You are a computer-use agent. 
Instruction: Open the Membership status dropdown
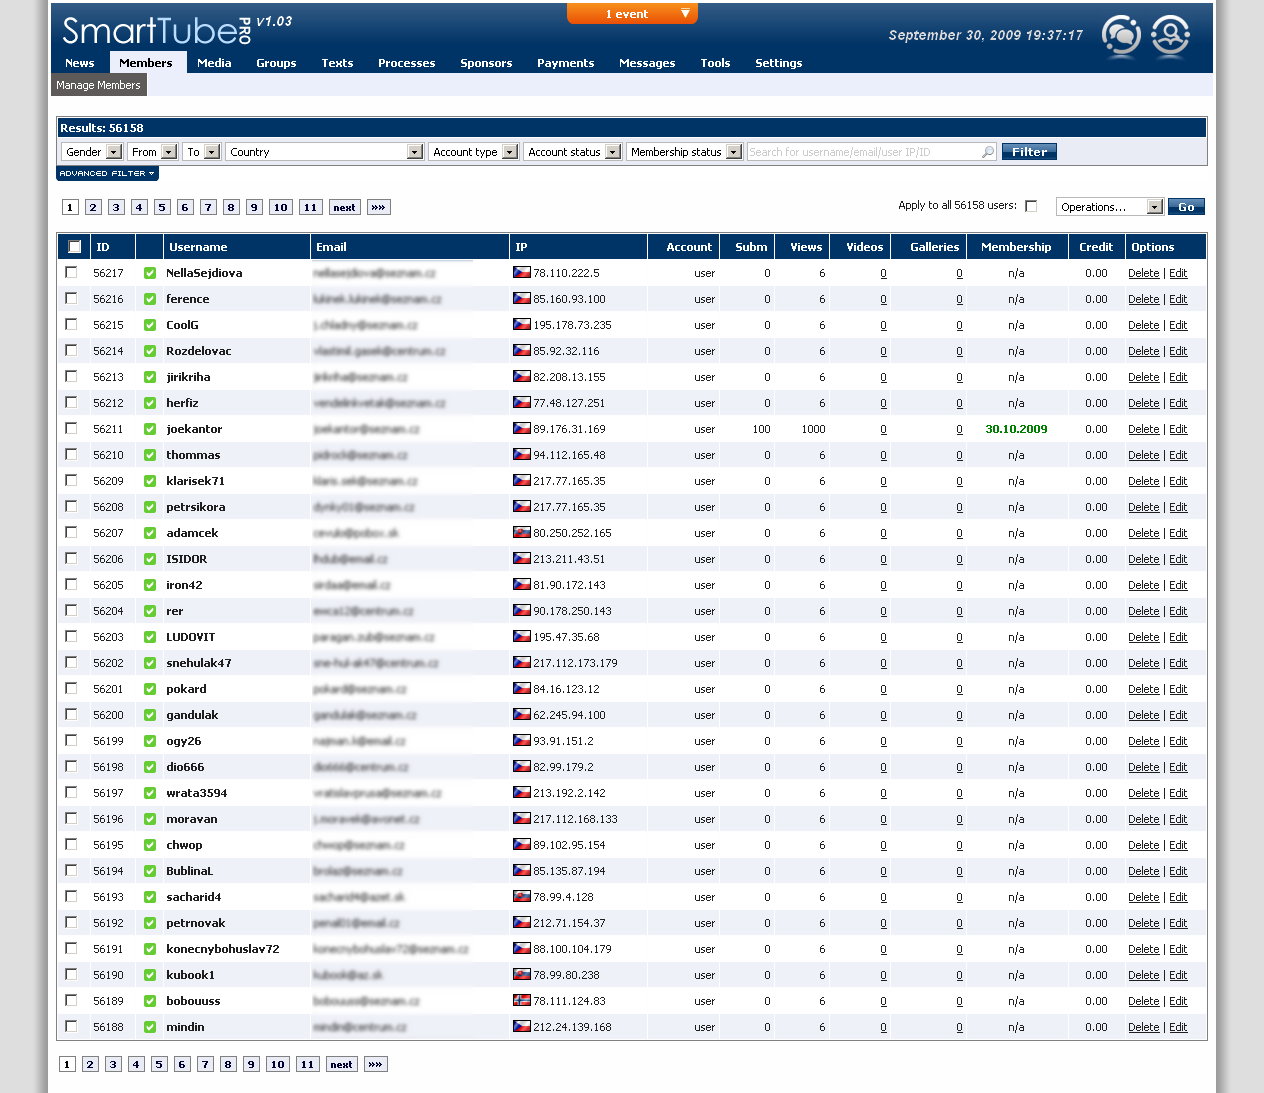(685, 152)
